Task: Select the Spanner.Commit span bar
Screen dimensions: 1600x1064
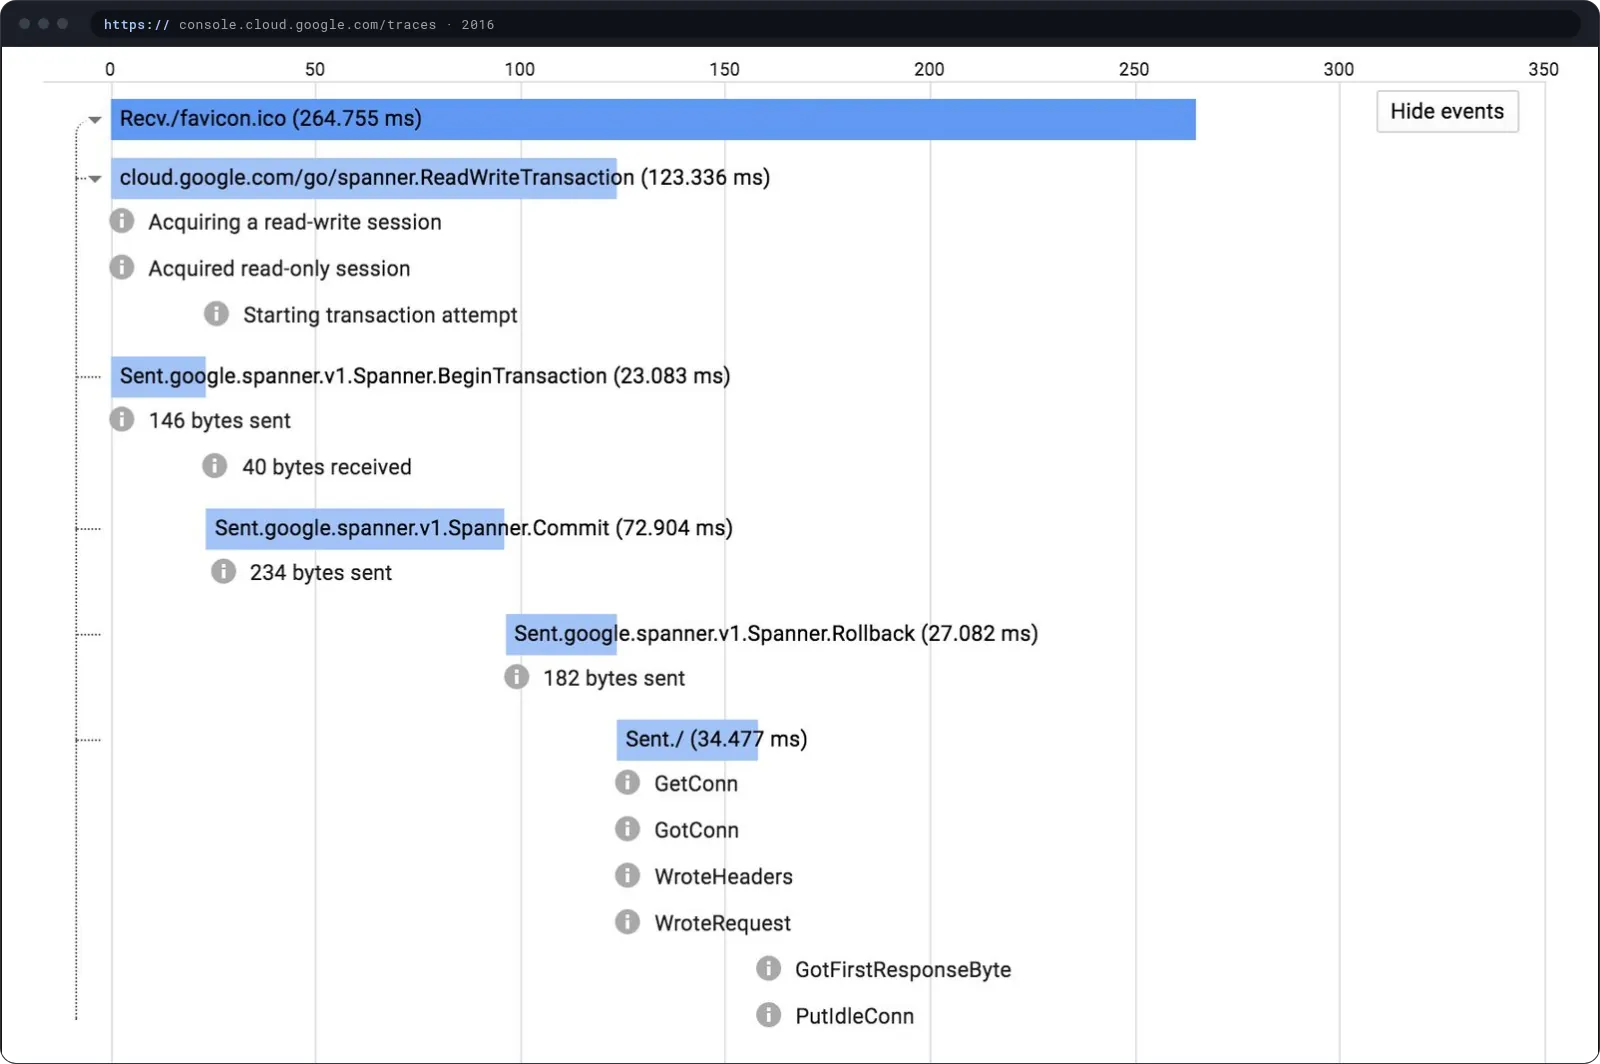Action: 355,529
